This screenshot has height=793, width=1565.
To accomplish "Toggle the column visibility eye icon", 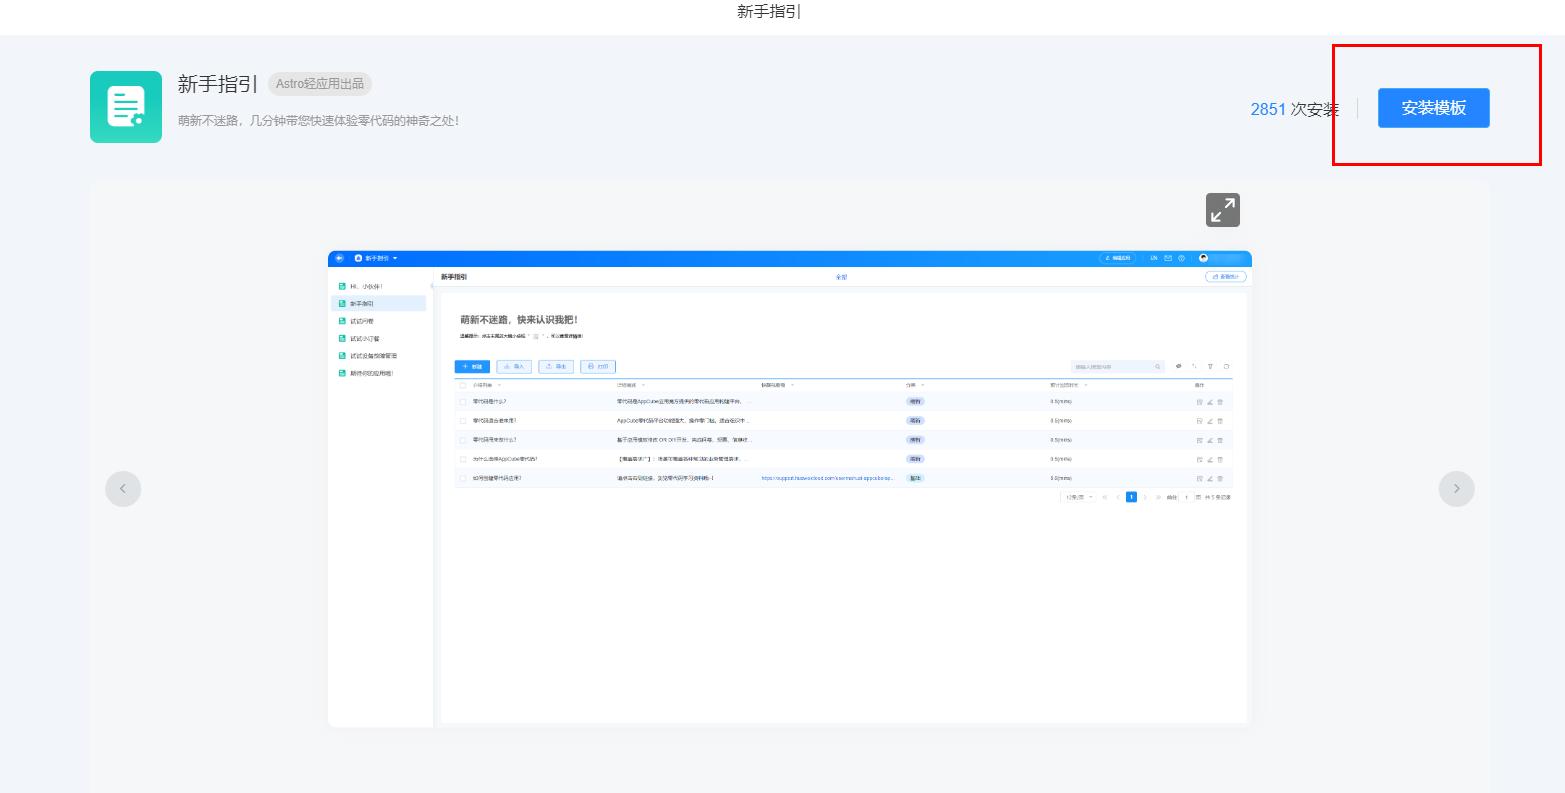I will click(1178, 366).
